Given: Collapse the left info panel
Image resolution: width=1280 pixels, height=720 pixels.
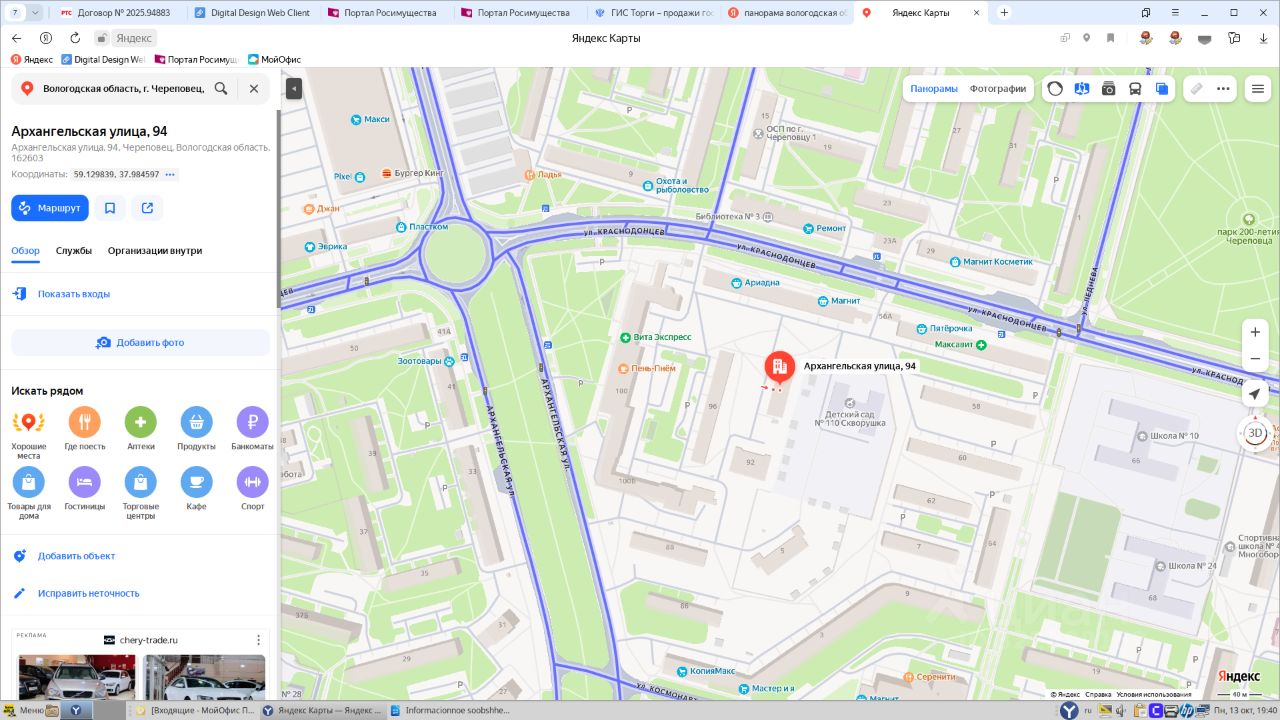Looking at the screenshot, I should (294, 89).
